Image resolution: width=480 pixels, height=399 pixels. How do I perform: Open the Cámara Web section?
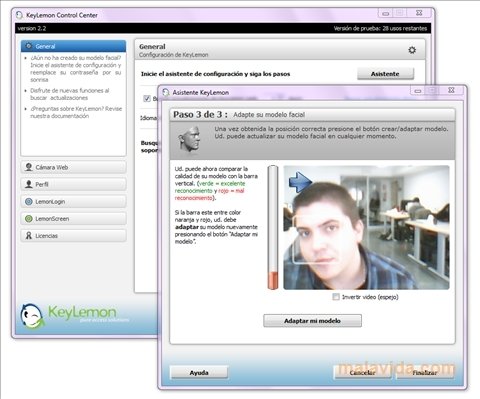[x=73, y=167]
